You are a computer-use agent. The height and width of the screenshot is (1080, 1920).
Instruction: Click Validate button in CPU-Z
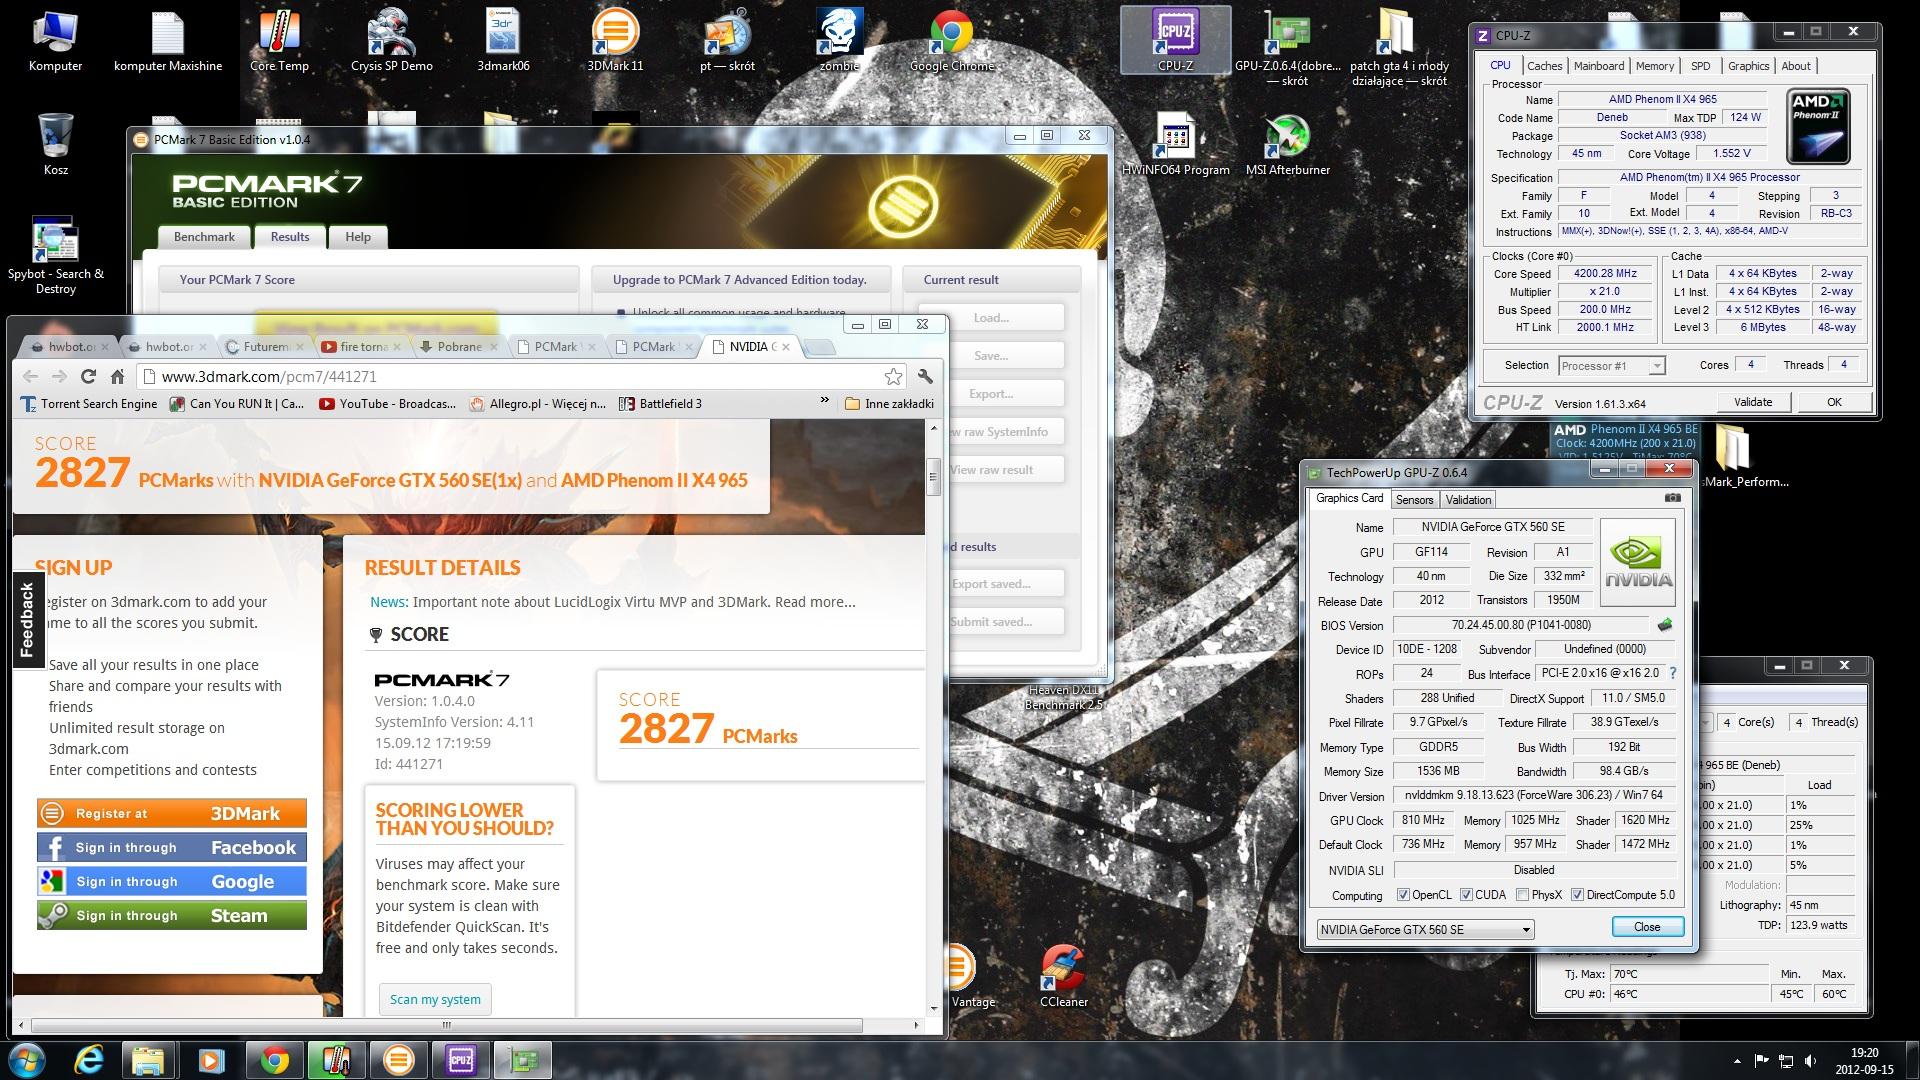coord(1752,402)
